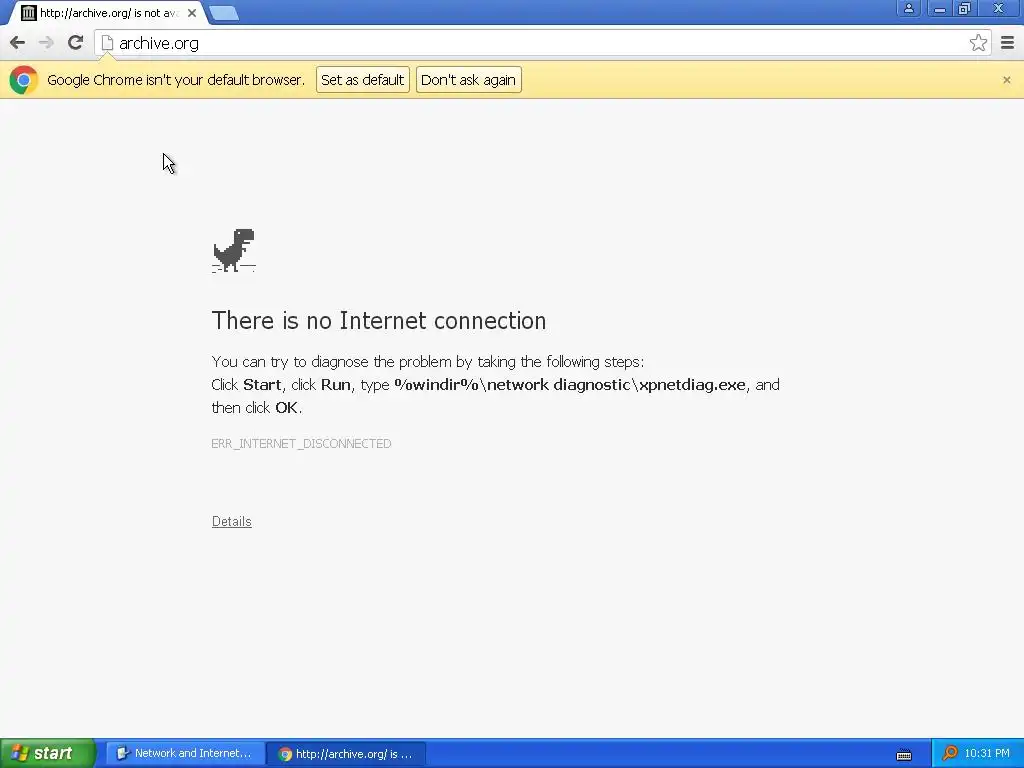Screen dimensions: 1024x768
Task: Click the archive.org favicon in the tab
Action: [x=28, y=13]
